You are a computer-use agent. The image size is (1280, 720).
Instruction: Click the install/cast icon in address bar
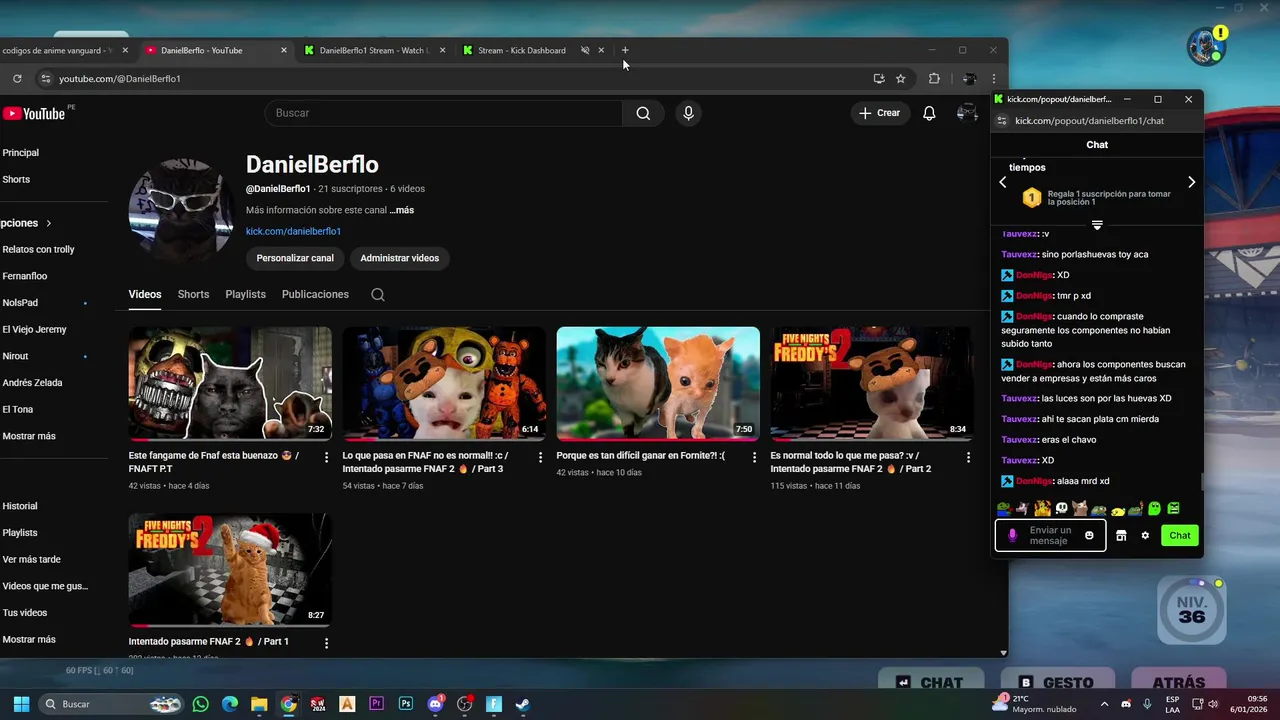(x=878, y=78)
